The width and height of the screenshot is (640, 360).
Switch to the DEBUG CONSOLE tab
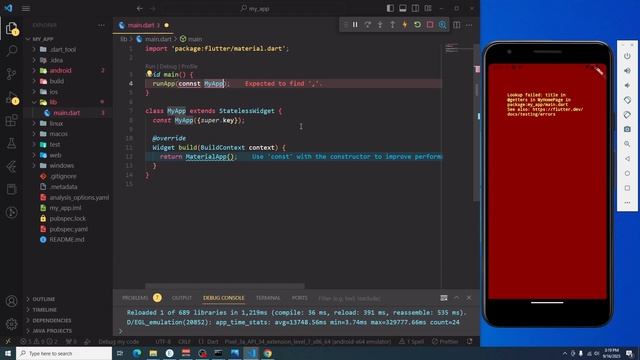224,298
